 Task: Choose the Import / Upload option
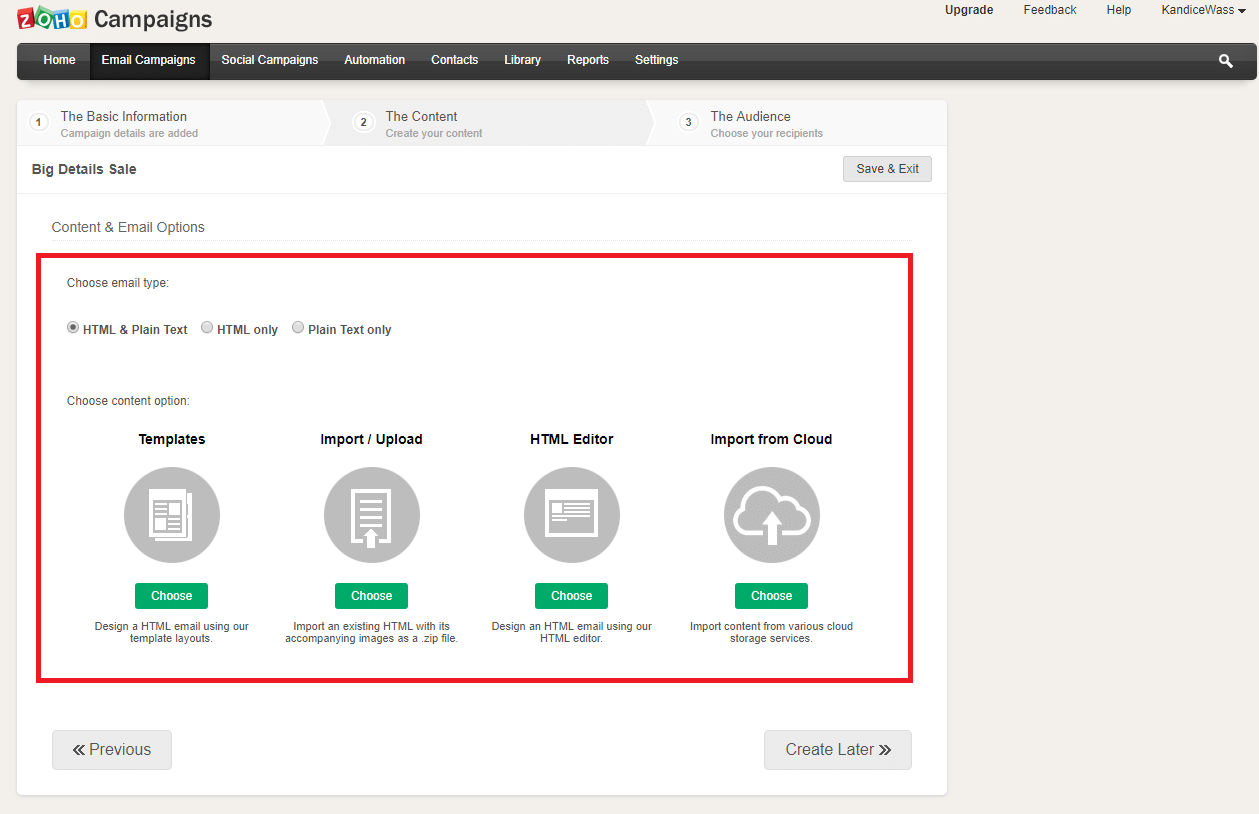point(372,596)
